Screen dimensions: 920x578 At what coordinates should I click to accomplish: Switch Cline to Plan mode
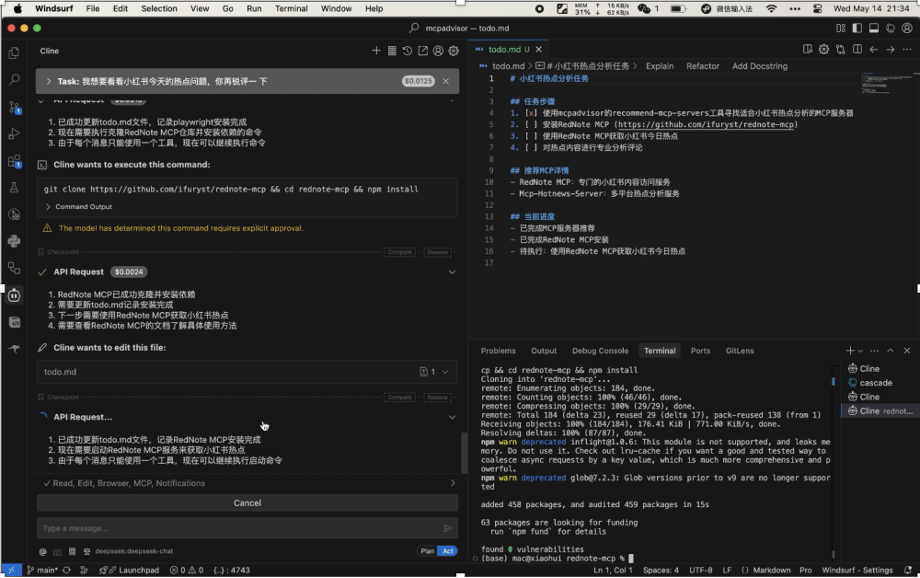[427, 551]
